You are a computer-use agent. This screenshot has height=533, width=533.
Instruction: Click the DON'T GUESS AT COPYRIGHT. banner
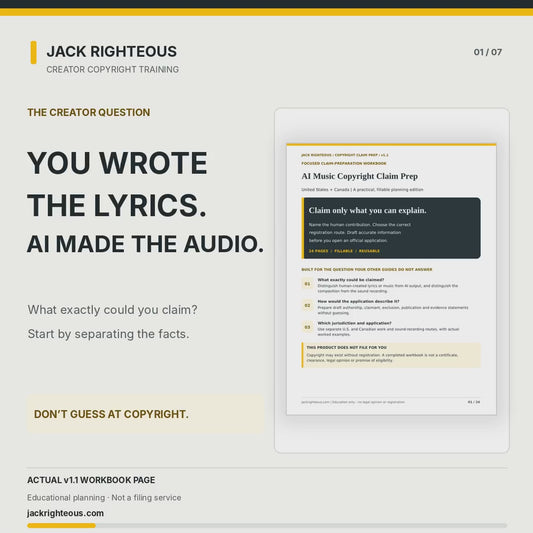click(145, 414)
